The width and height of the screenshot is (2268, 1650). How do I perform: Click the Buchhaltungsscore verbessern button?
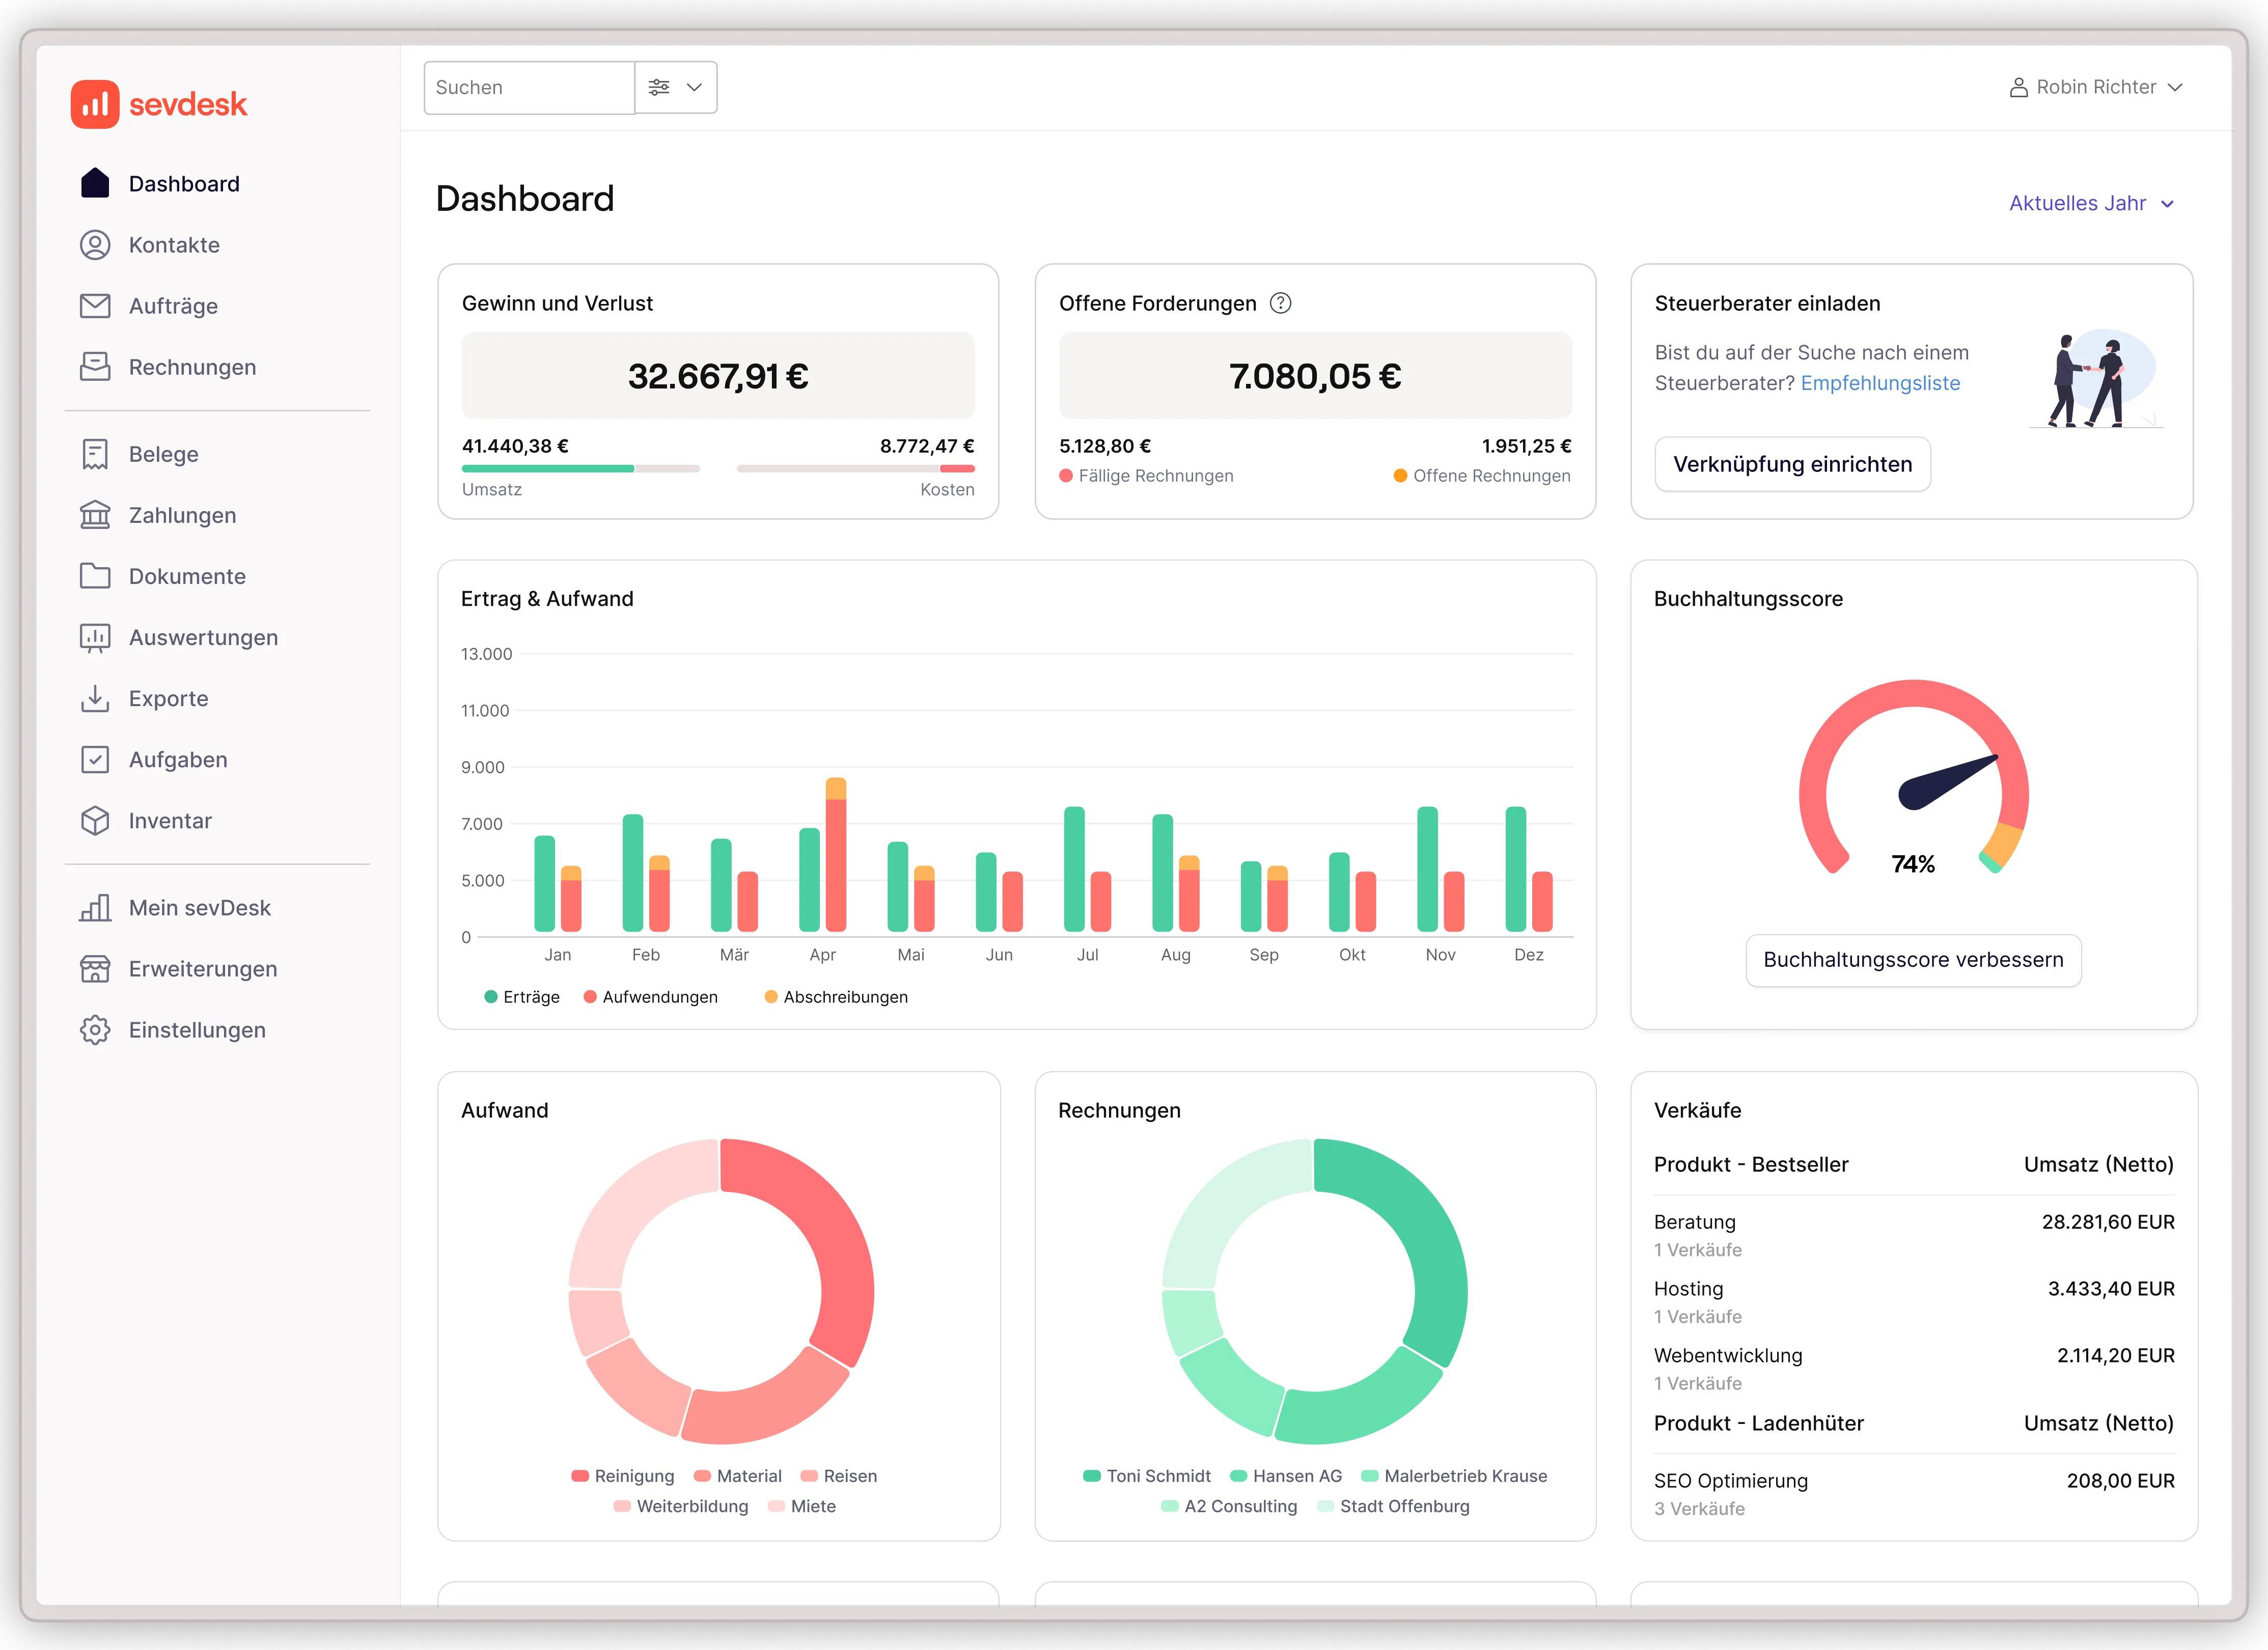point(1913,960)
